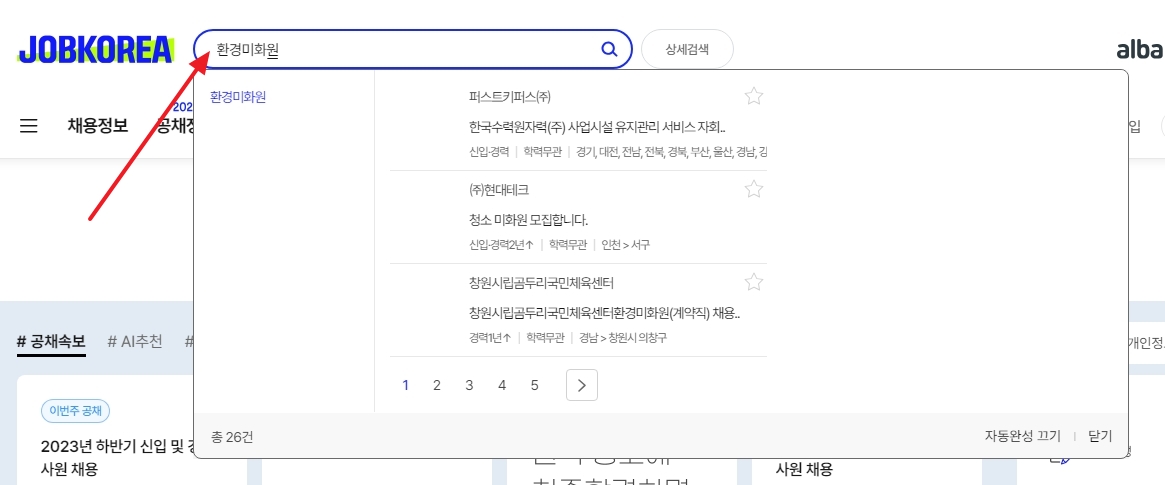Click the JOBKOREA logo
The image size is (1165, 485).
[96, 50]
